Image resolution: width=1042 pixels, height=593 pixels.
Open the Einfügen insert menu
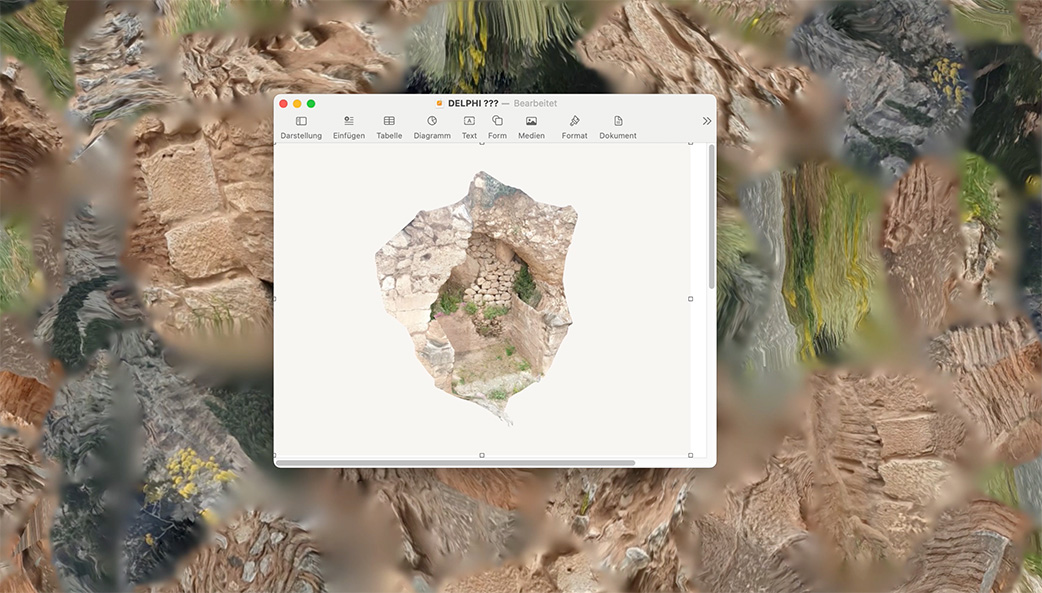(x=349, y=127)
